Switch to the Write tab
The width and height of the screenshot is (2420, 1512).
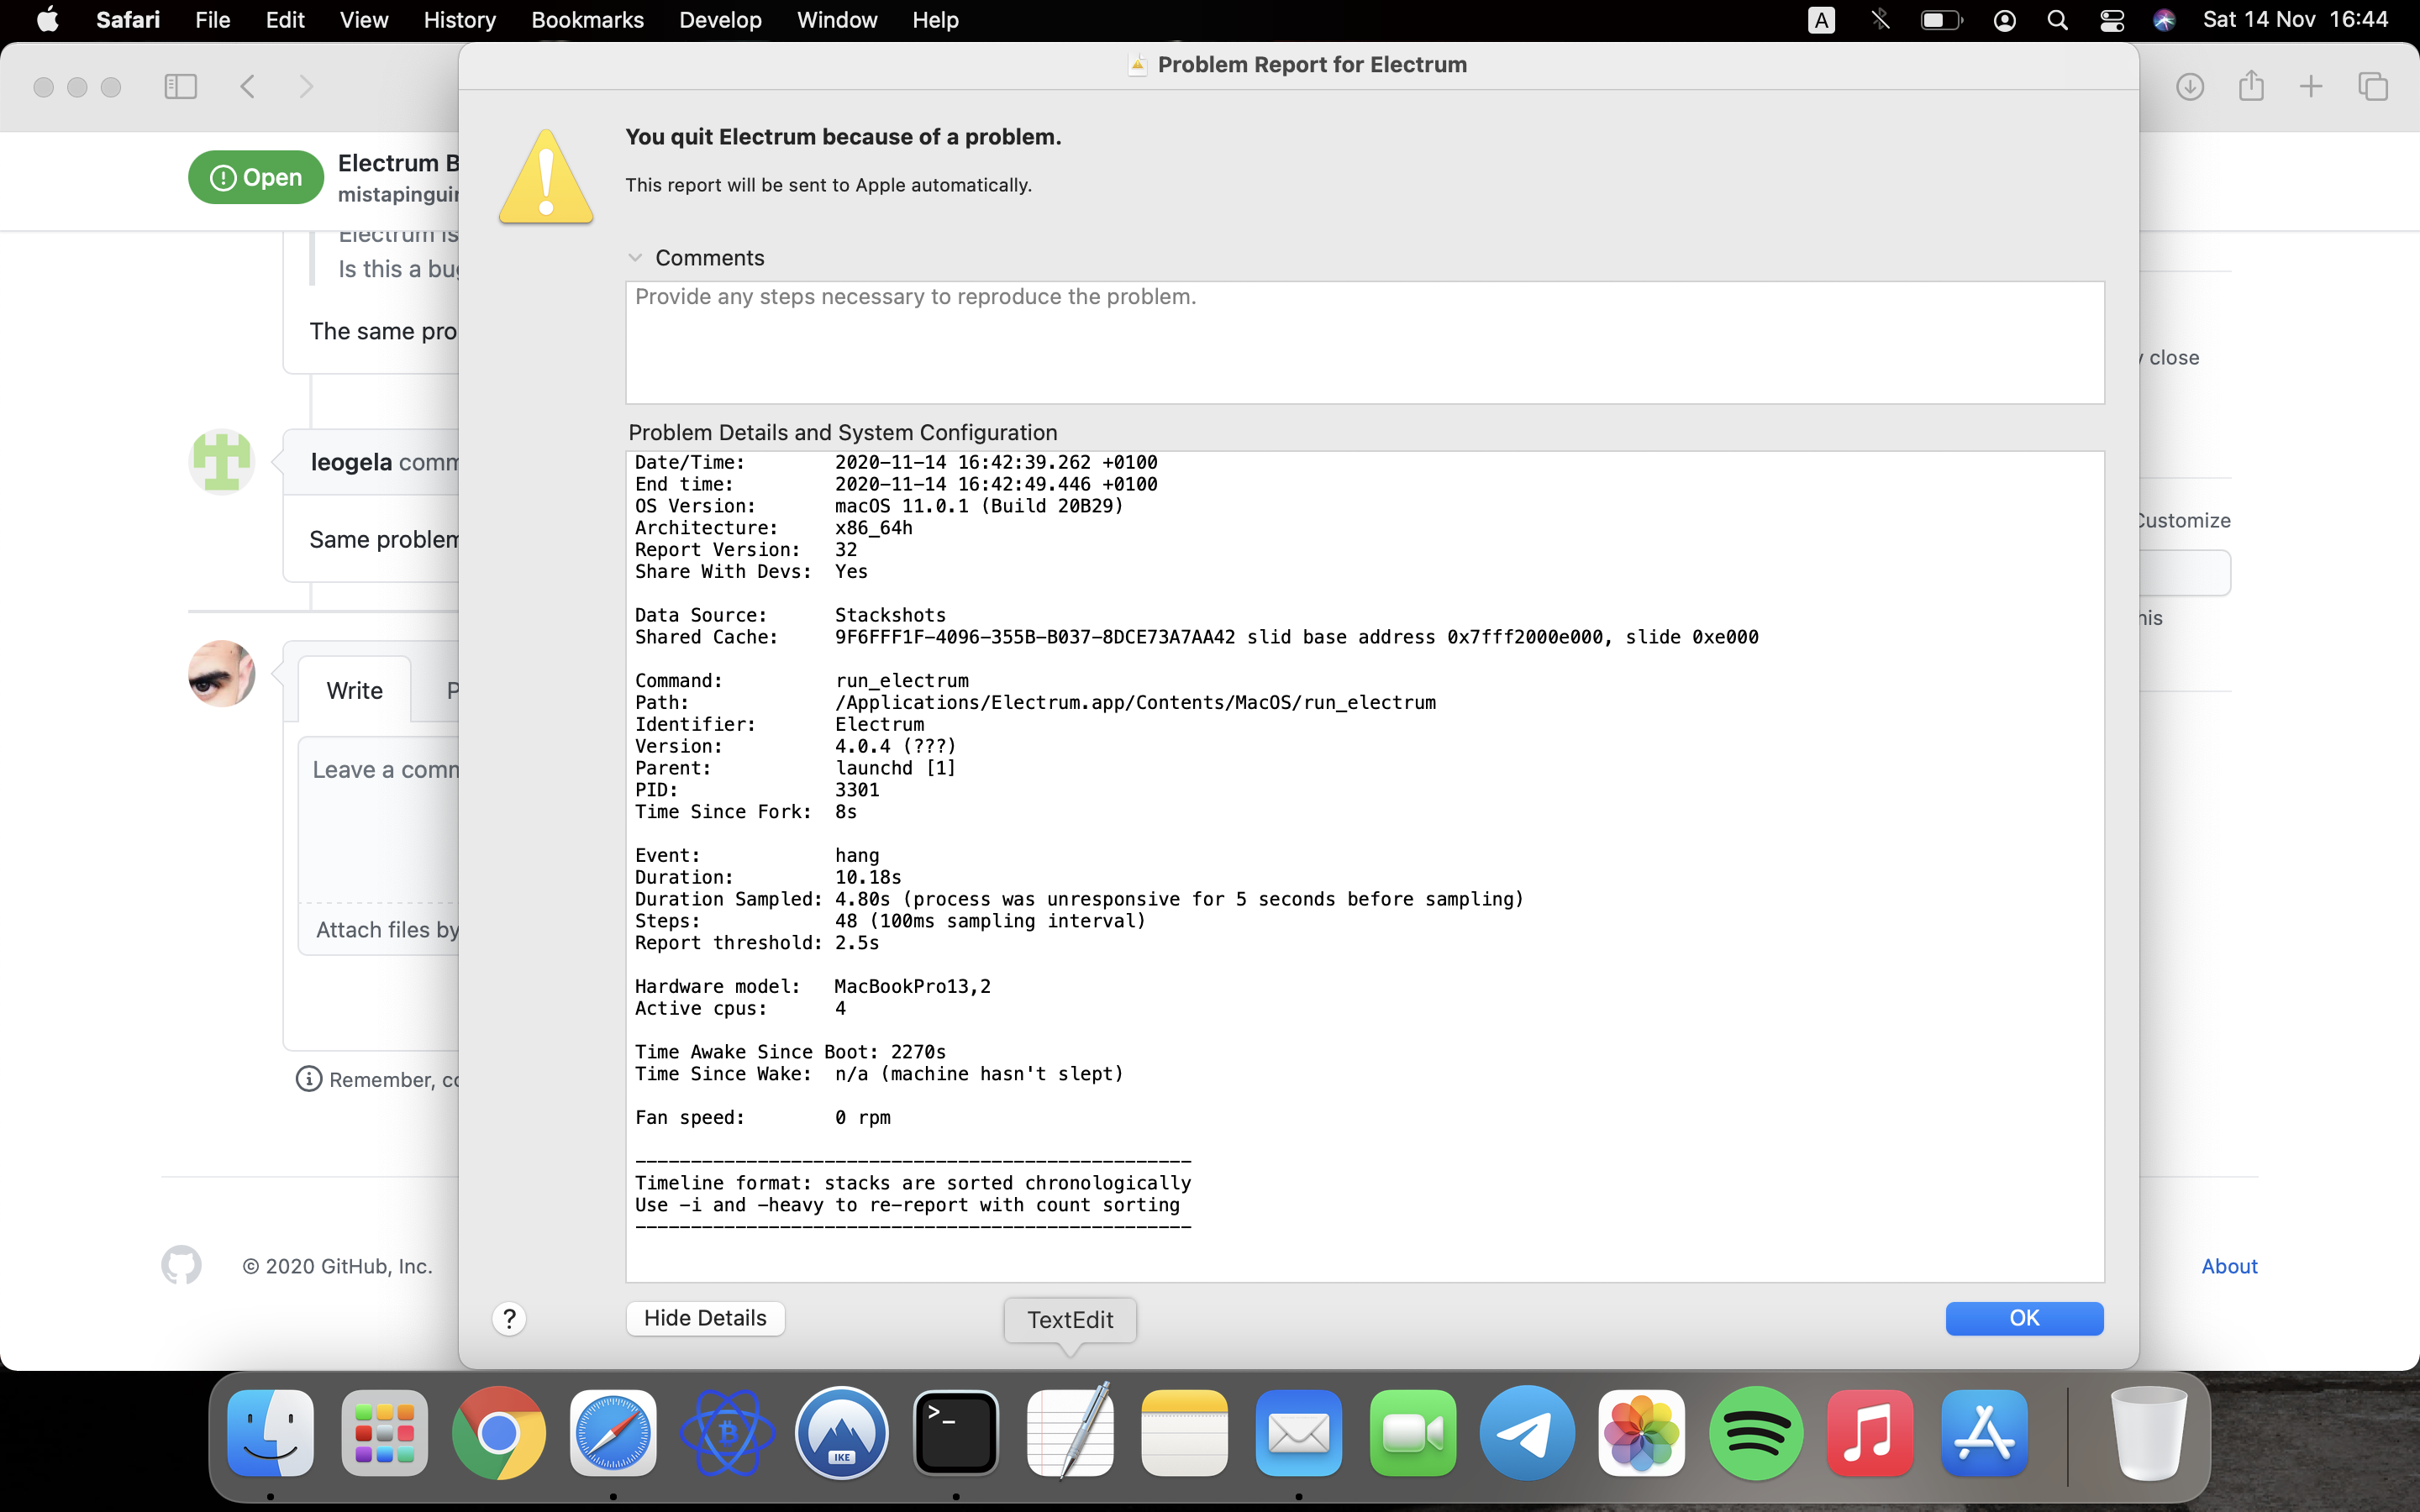click(x=354, y=690)
